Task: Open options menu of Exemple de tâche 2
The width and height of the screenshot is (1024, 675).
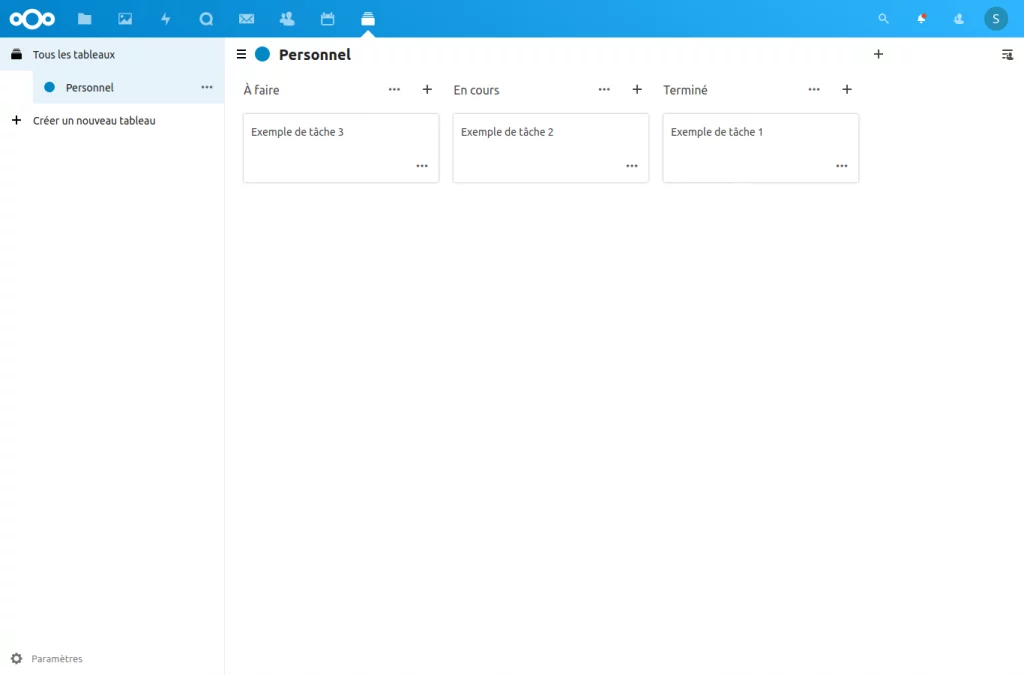Action: click(632, 166)
